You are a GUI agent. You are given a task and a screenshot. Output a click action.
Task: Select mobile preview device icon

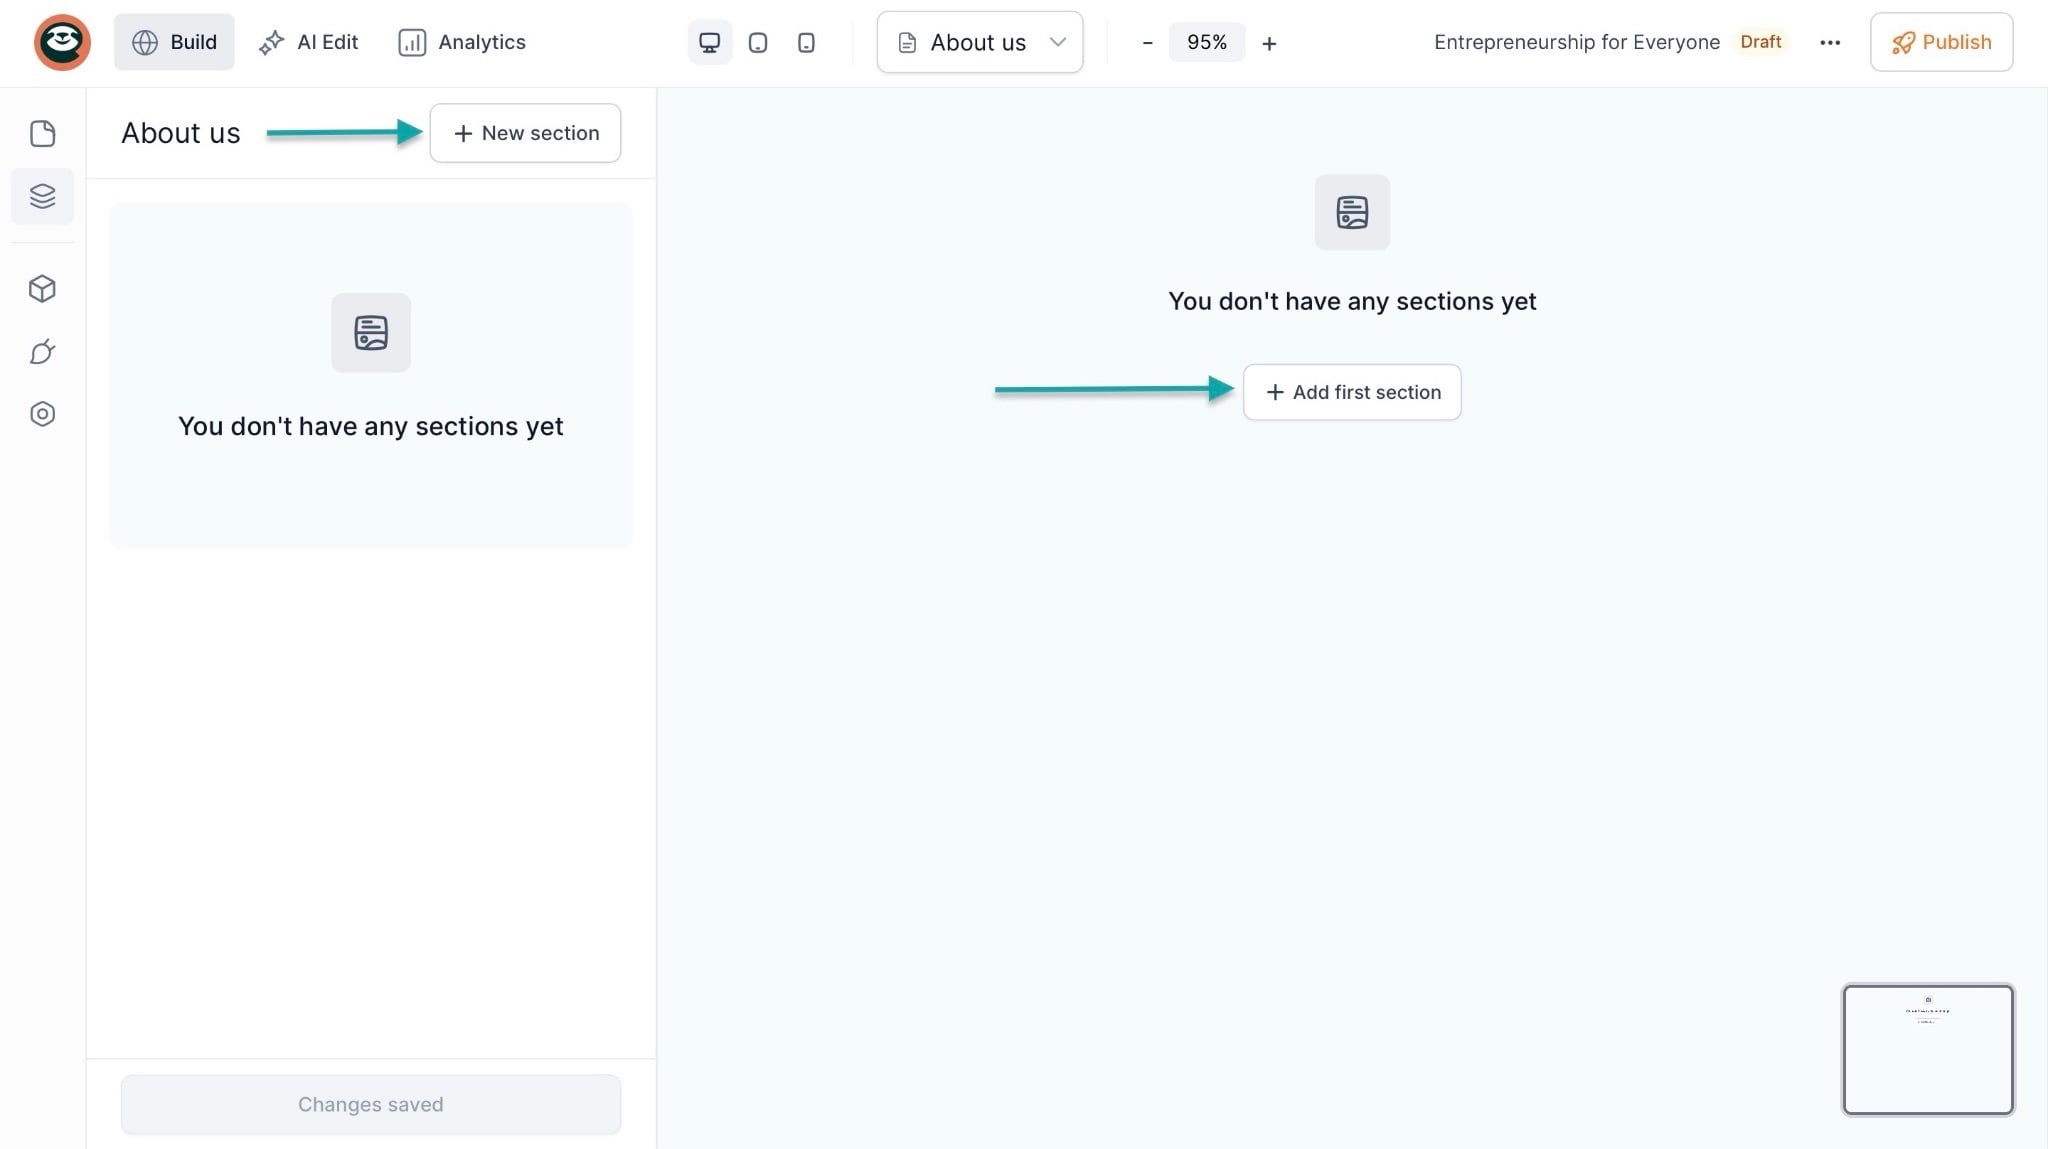pos(806,43)
